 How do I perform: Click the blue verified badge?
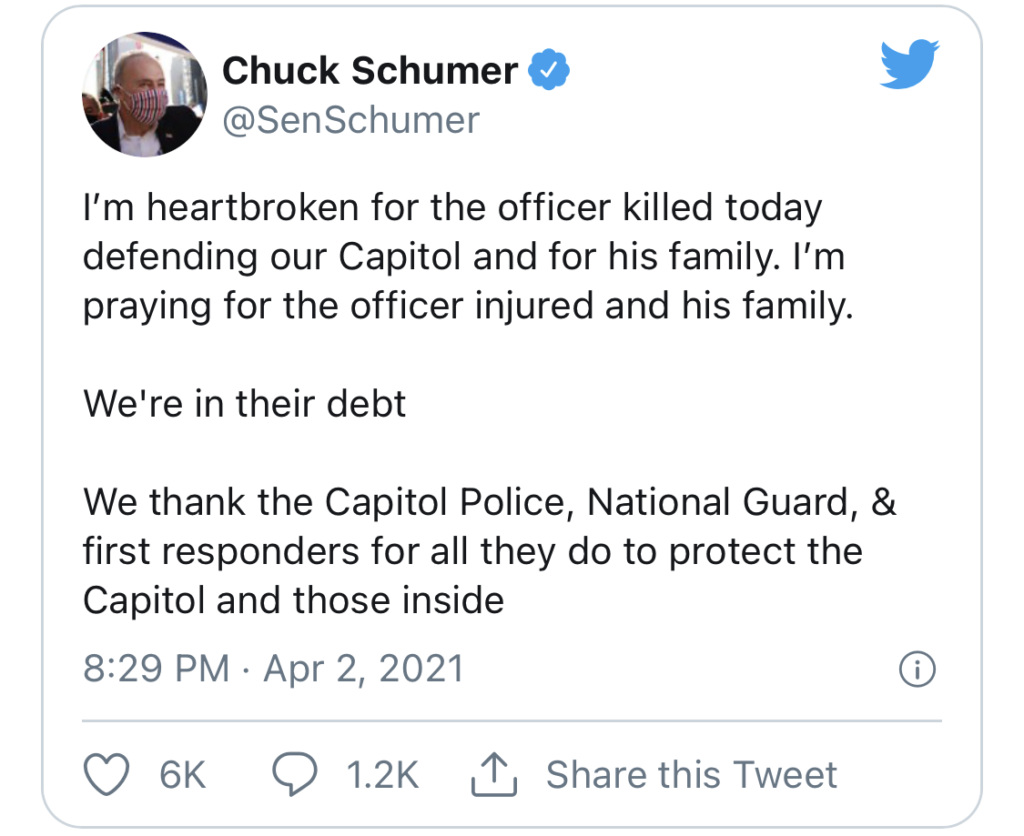click(549, 69)
